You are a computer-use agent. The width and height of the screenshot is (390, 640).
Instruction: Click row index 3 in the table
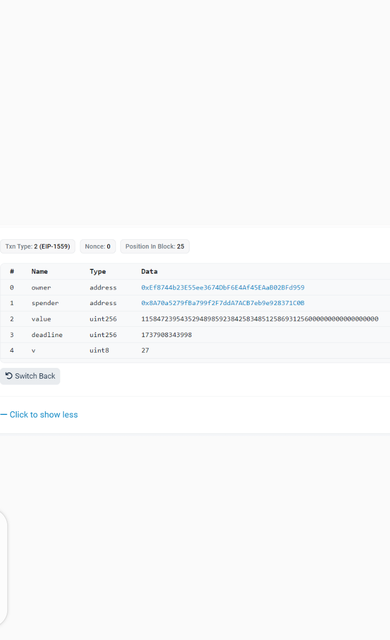[x=12, y=335]
